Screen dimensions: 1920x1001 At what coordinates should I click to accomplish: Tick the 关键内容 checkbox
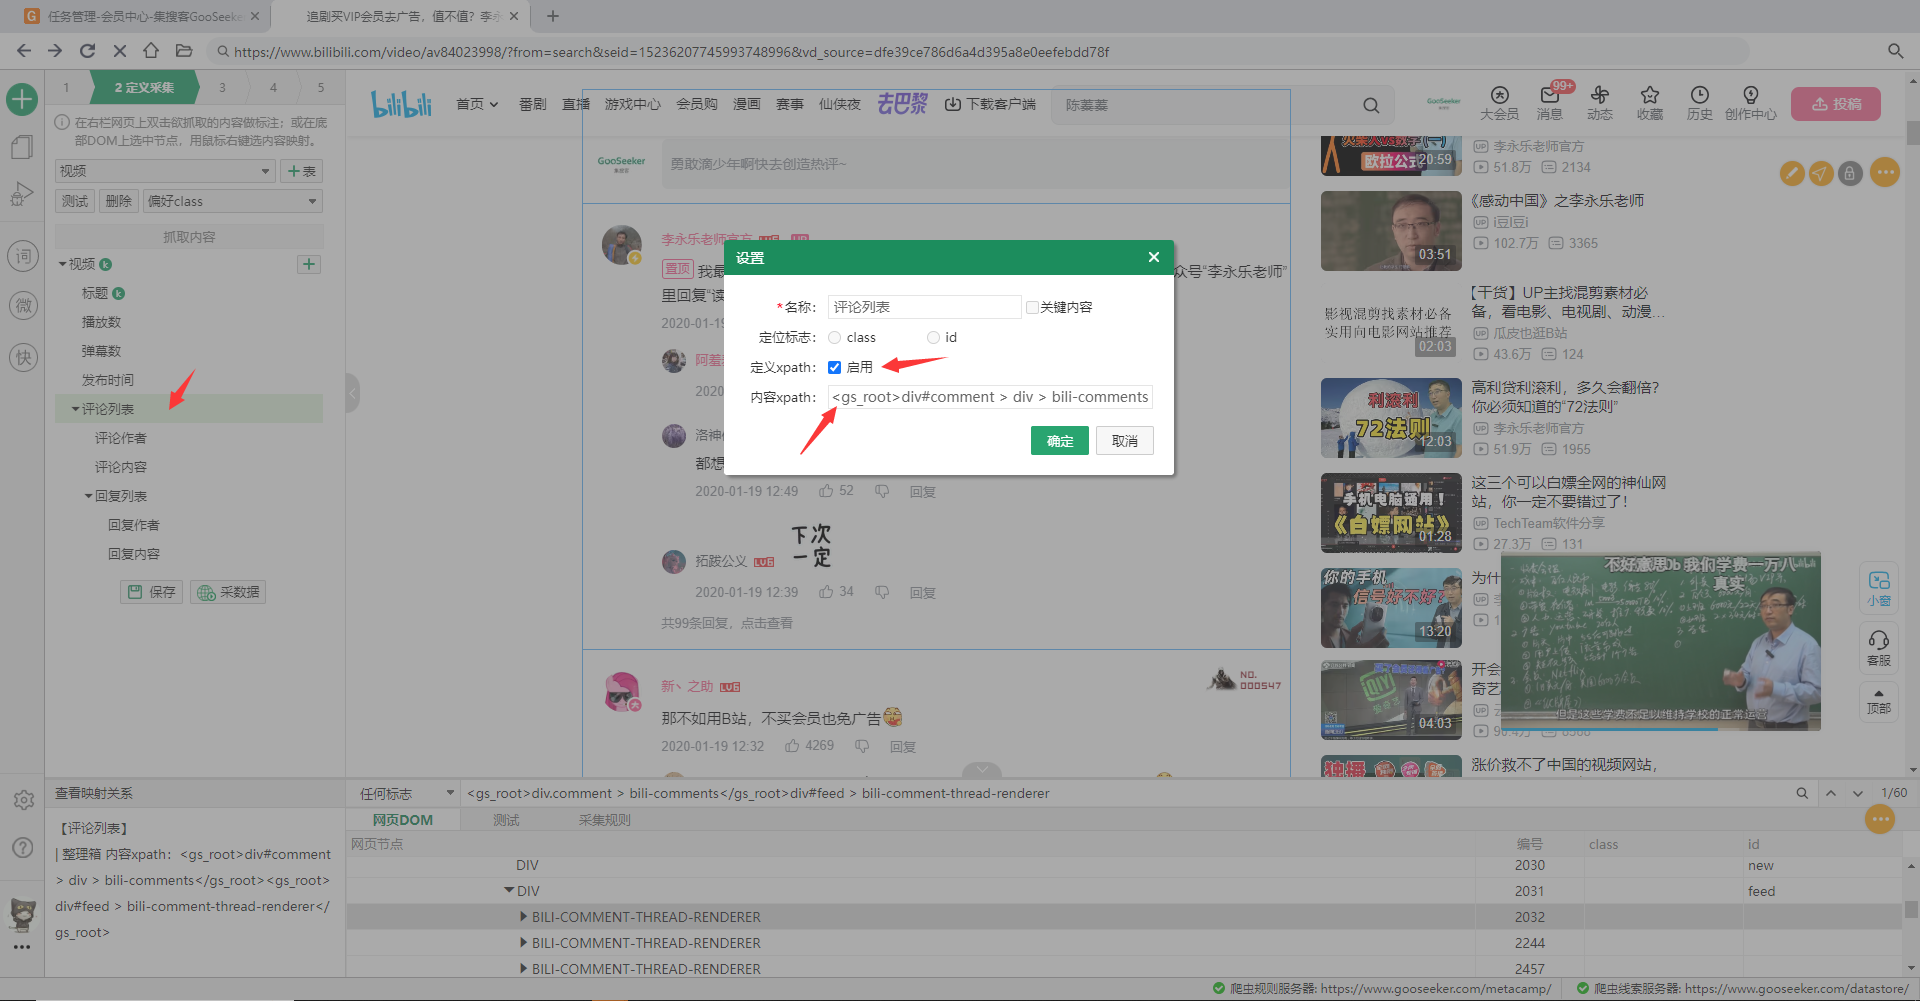[1032, 308]
